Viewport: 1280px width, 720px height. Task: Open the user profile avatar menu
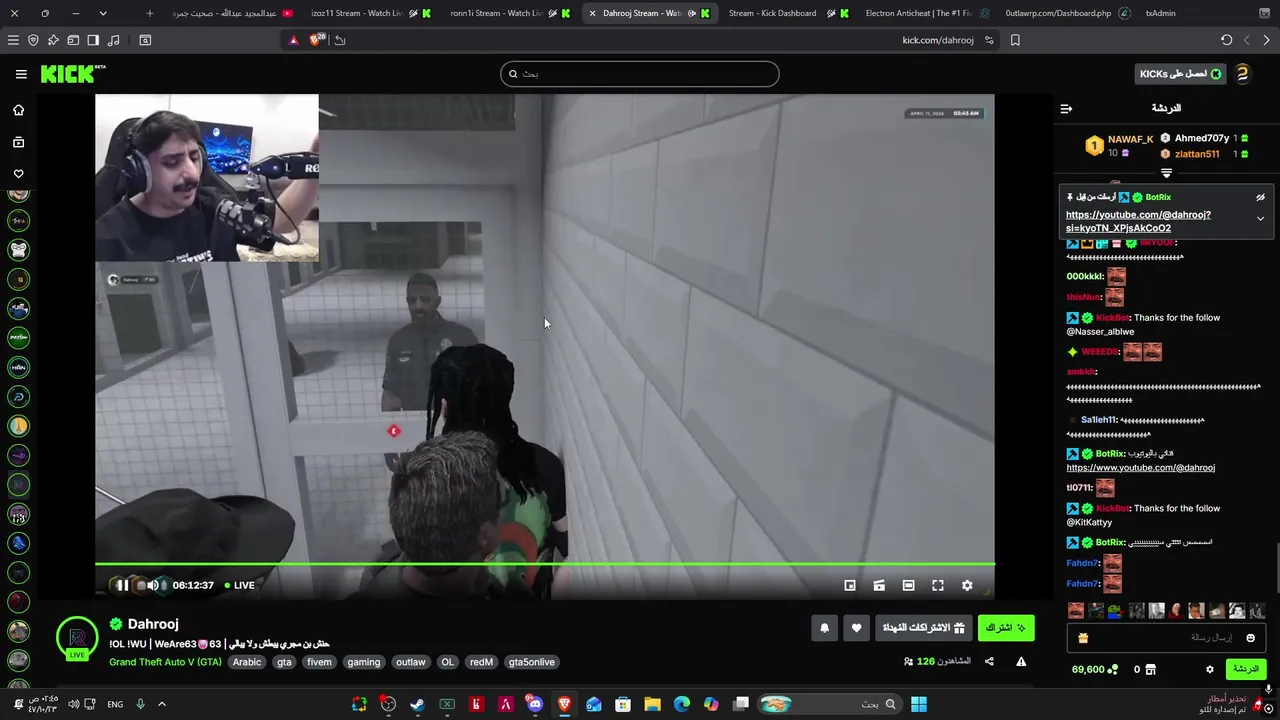pos(1242,74)
